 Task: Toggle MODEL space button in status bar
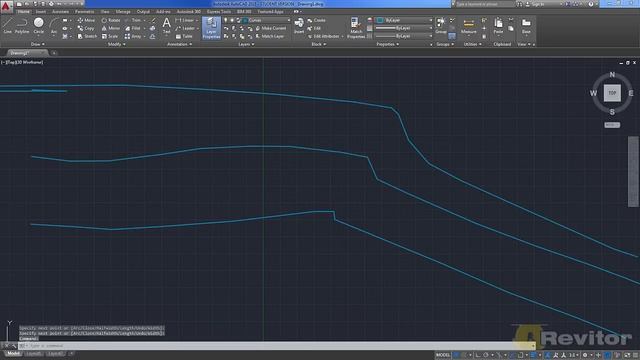[x=442, y=355]
